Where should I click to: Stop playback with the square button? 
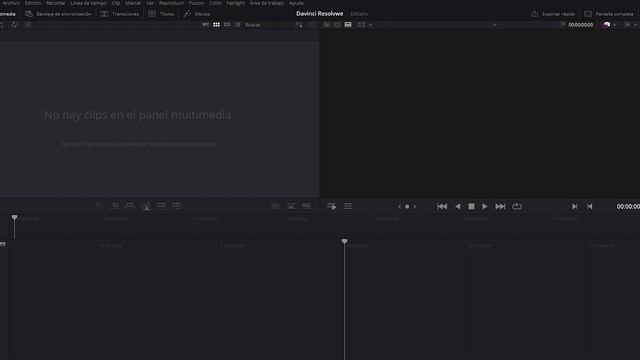pyautogui.click(x=471, y=207)
